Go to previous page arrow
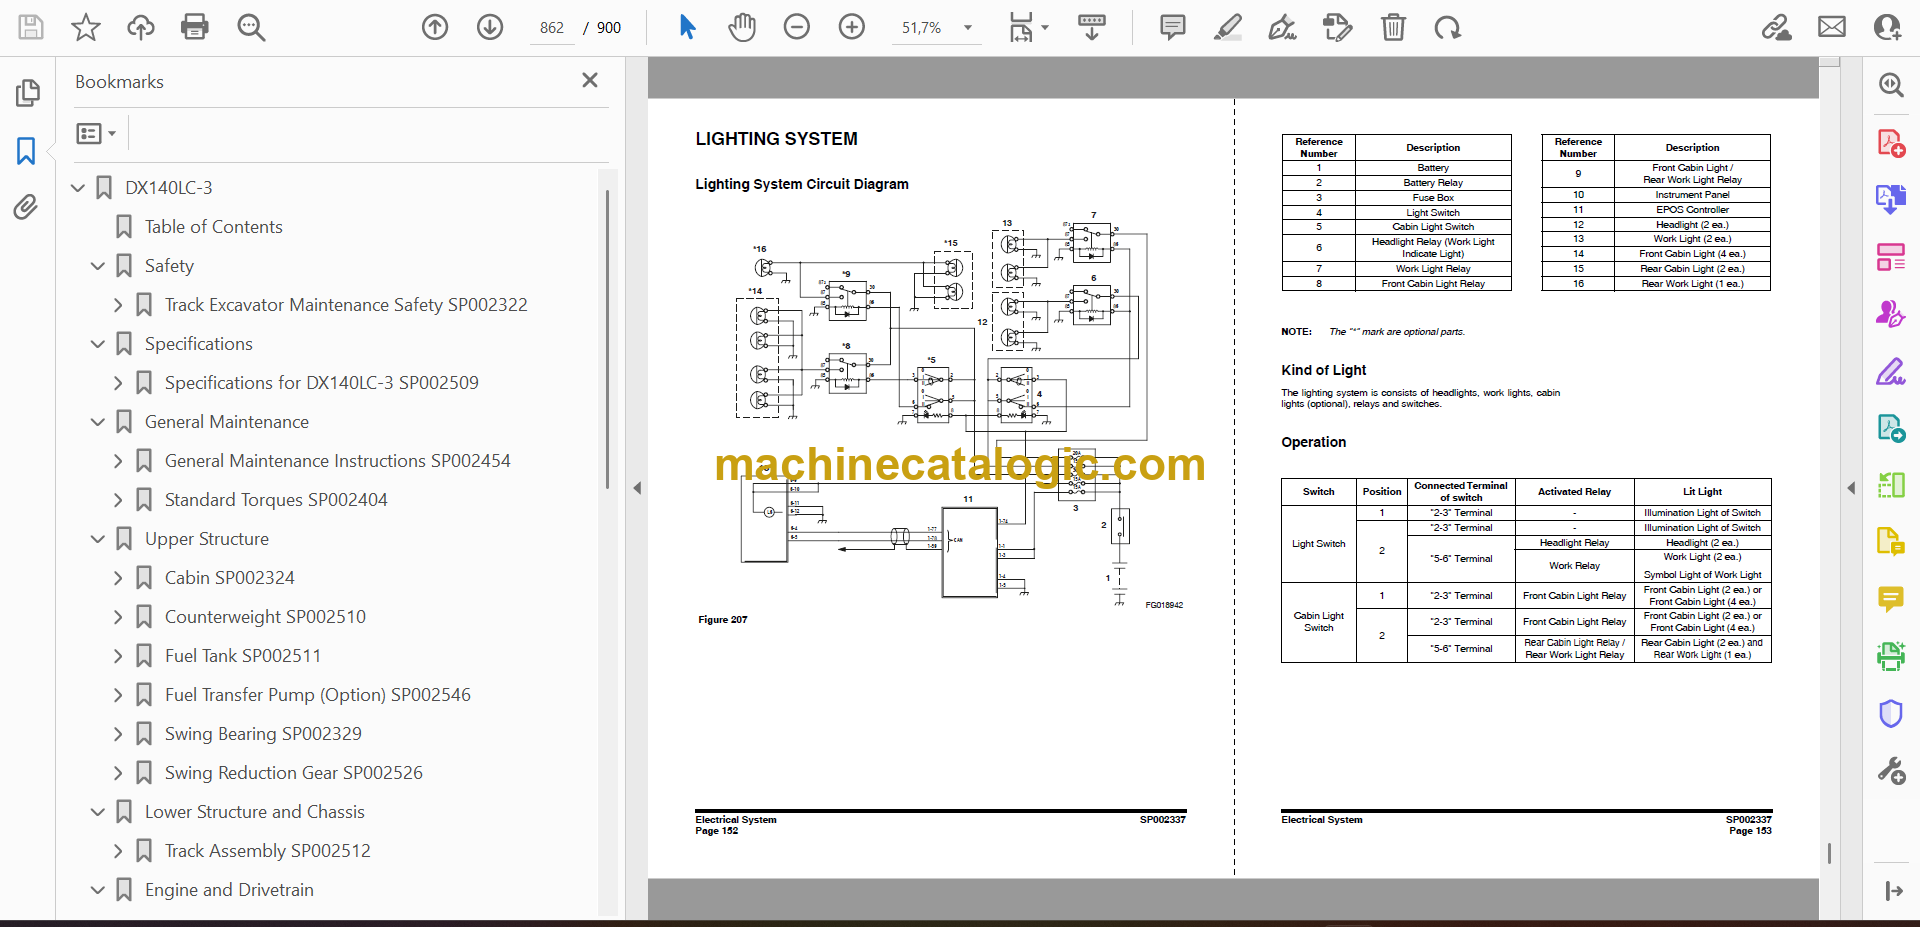The height and width of the screenshot is (927, 1920). point(435,27)
